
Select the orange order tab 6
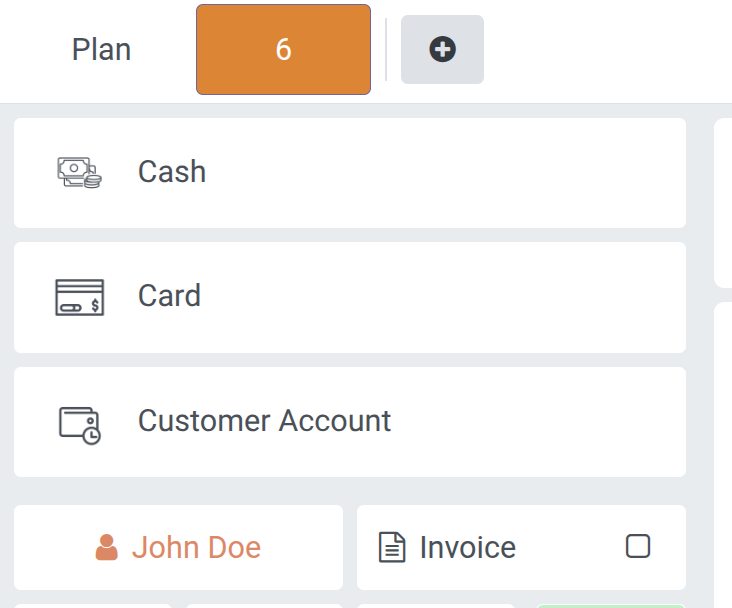(x=283, y=50)
